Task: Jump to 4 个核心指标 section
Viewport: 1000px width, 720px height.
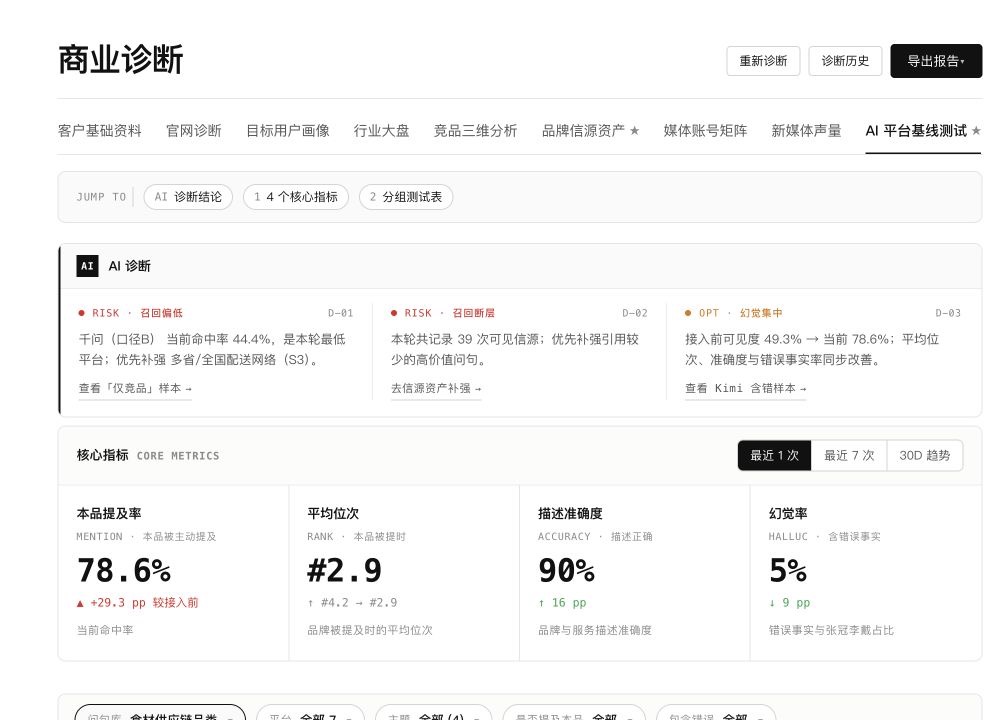Action: (296, 197)
